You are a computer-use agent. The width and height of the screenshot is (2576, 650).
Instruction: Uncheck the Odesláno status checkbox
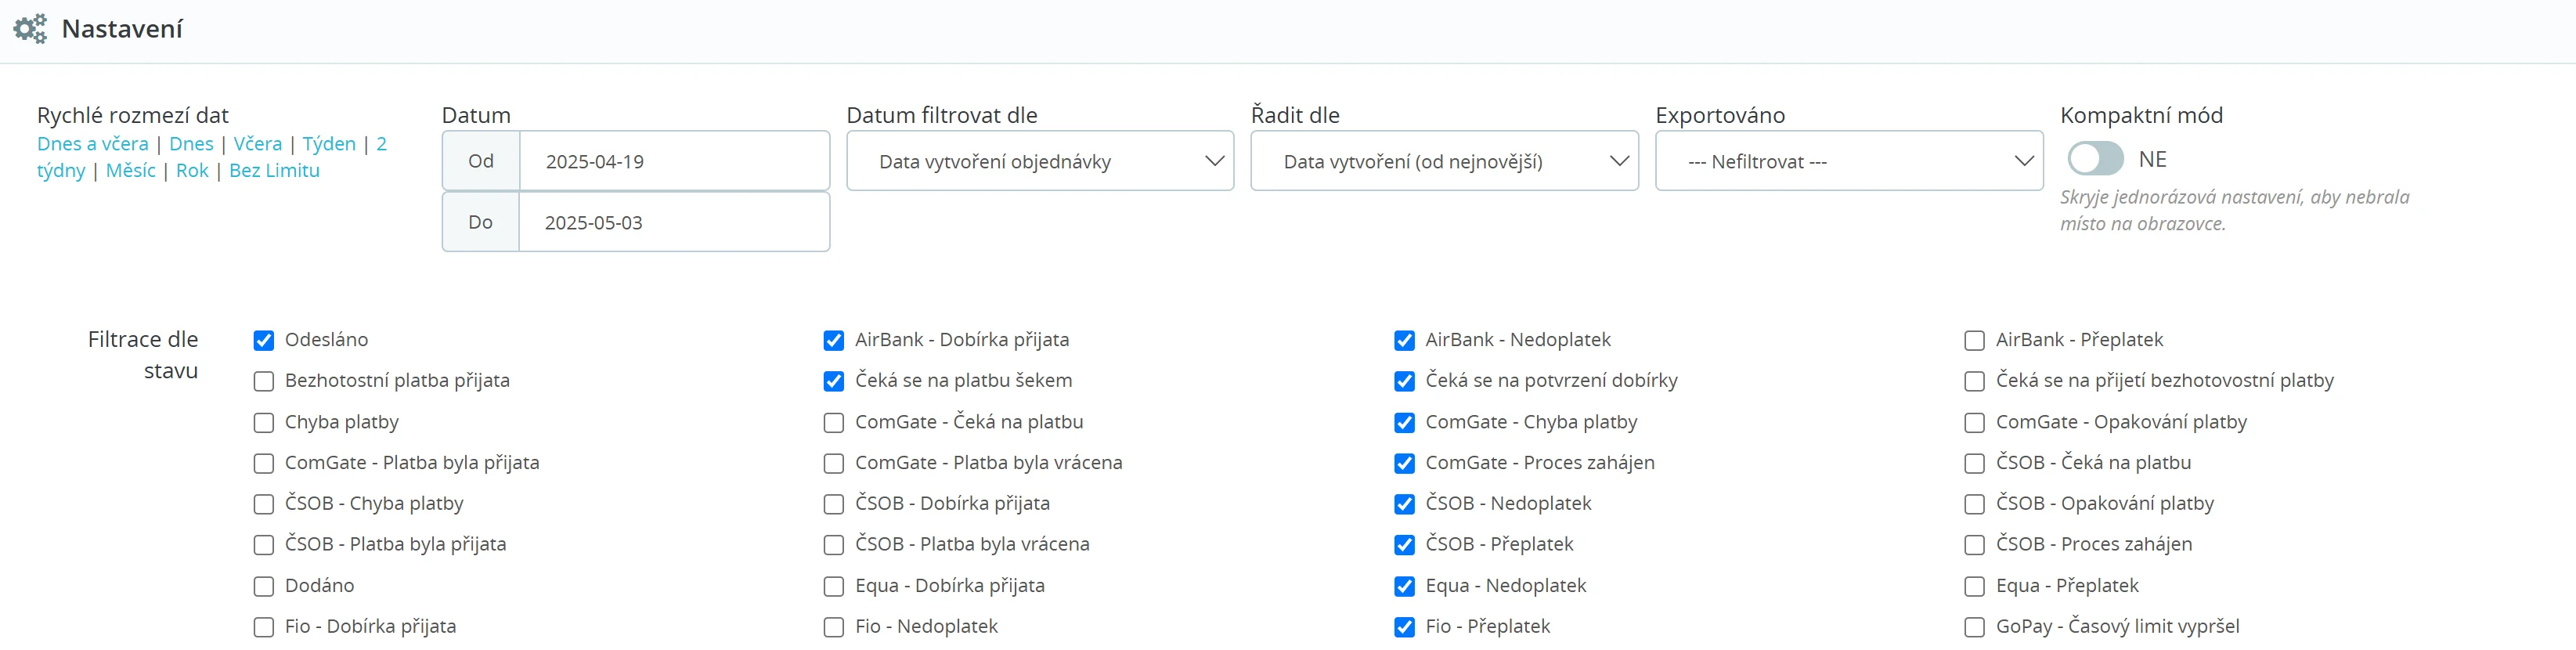tap(264, 341)
